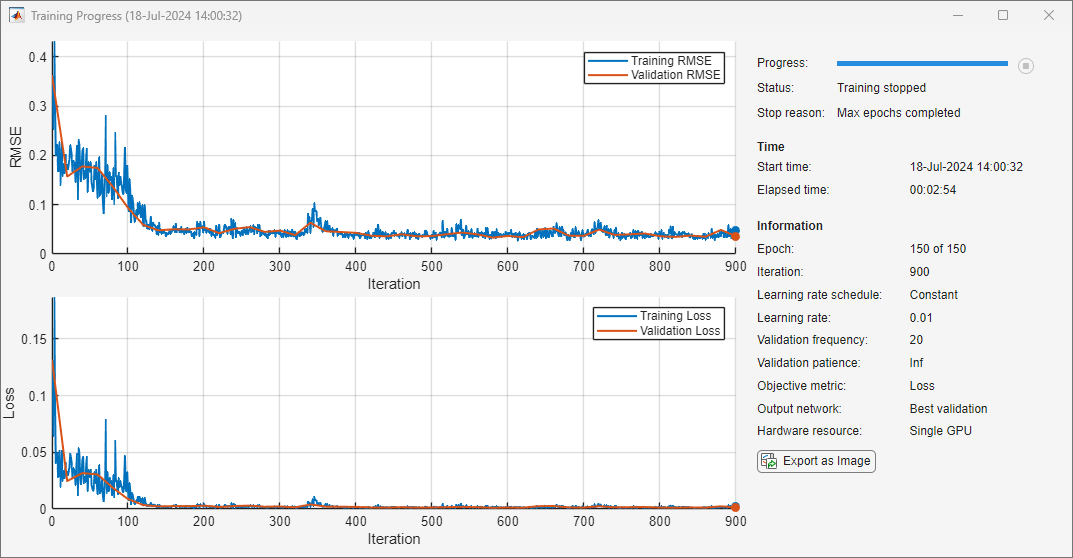
Task: Close the Training Progress window
Action: [1048, 16]
